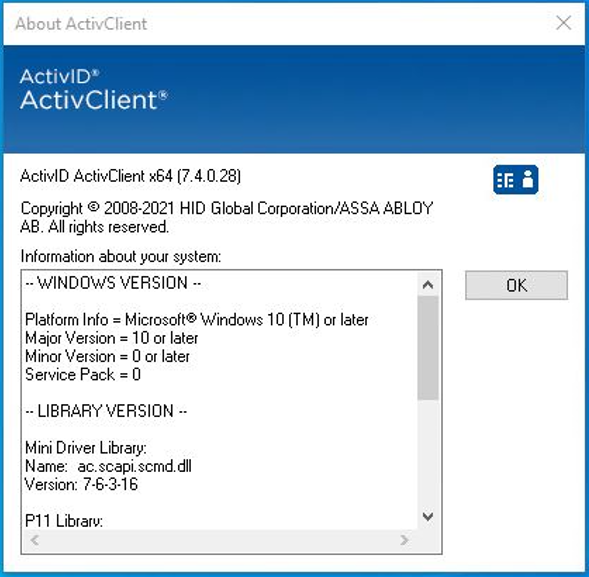Click 'ActivID ActivClient x64 (7.4.0.28)' version text

pyautogui.click(x=130, y=176)
